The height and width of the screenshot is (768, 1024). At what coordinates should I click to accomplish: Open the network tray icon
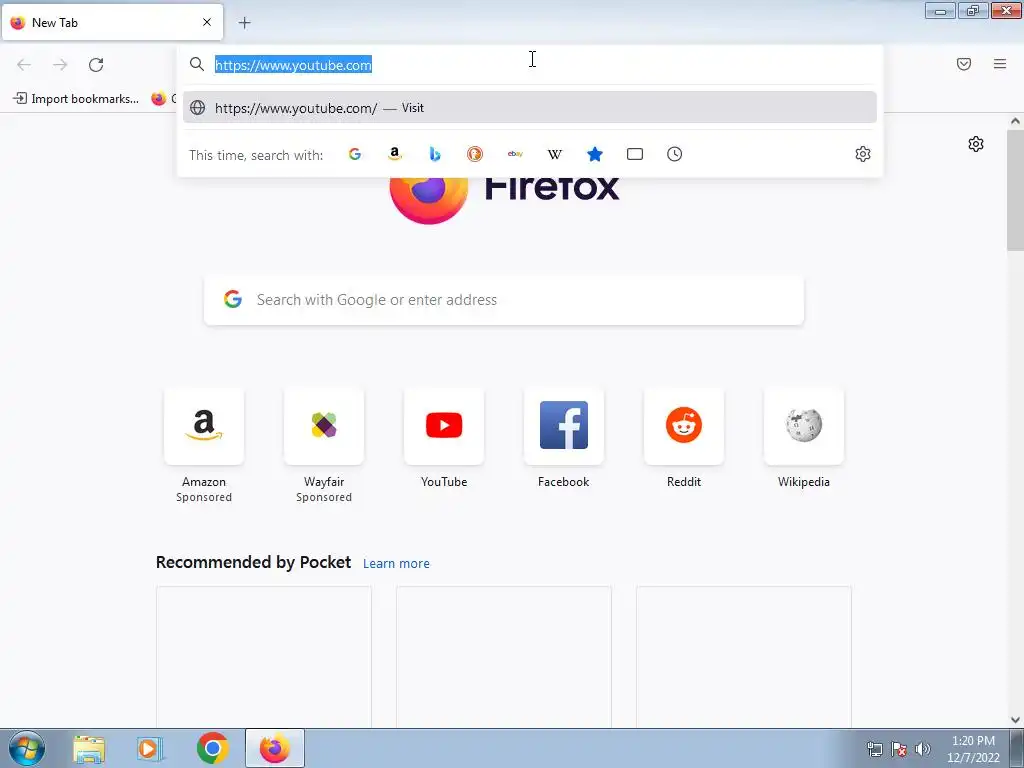coord(874,749)
